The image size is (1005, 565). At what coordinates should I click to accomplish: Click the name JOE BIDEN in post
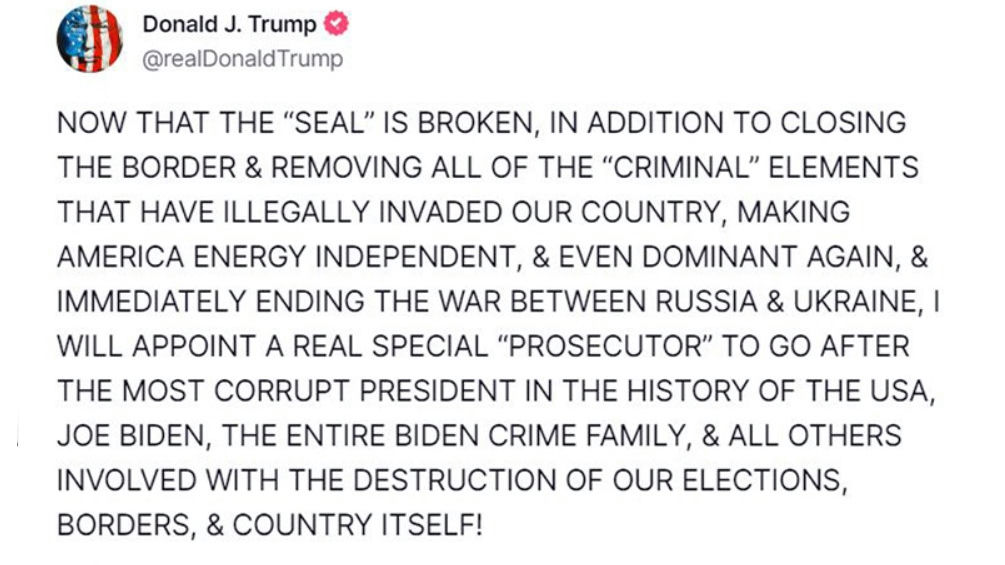pos(130,436)
